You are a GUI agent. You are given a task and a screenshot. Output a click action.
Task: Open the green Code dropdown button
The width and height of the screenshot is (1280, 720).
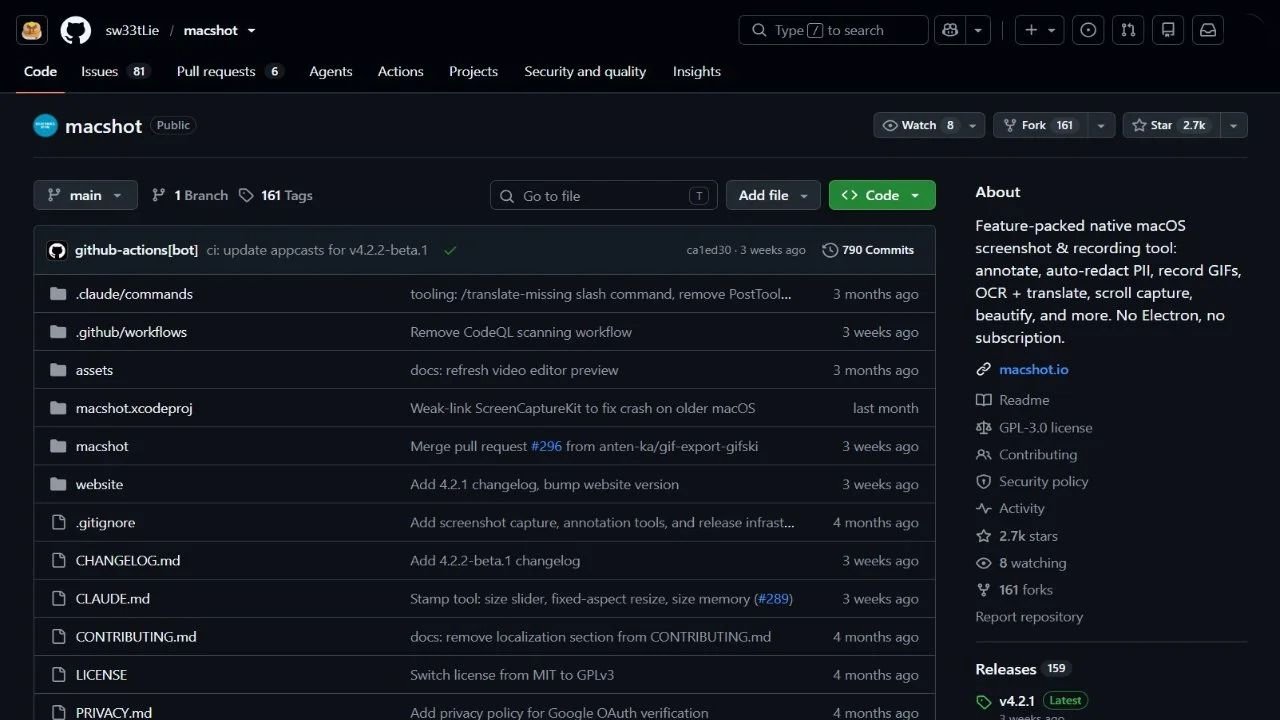click(x=882, y=195)
